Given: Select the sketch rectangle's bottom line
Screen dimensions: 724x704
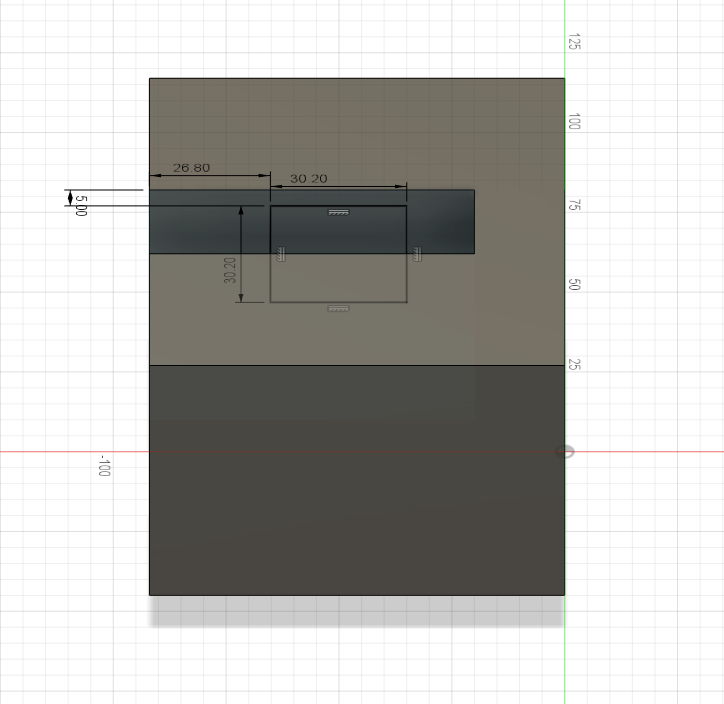Looking at the screenshot, I should click(x=338, y=302).
